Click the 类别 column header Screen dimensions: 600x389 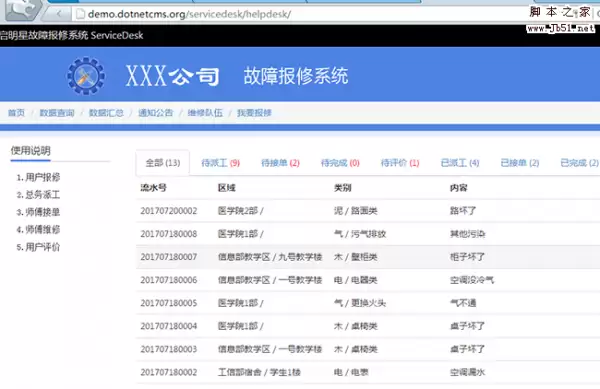coord(342,188)
